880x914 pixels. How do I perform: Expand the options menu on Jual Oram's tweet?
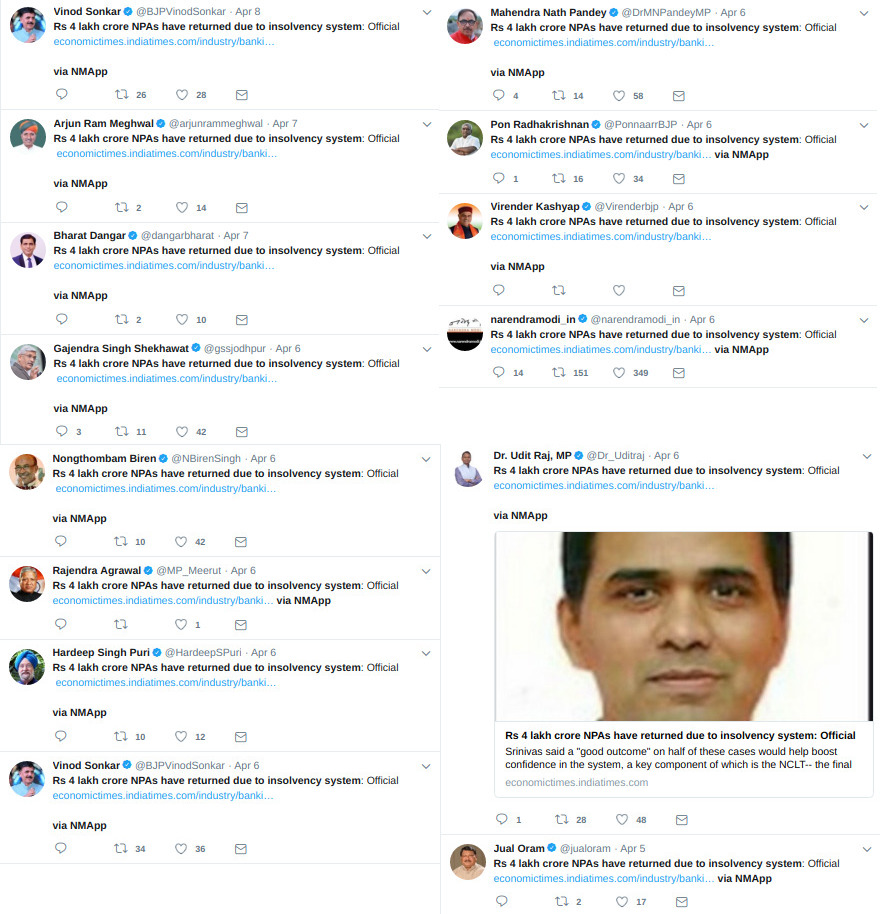click(x=867, y=849)
